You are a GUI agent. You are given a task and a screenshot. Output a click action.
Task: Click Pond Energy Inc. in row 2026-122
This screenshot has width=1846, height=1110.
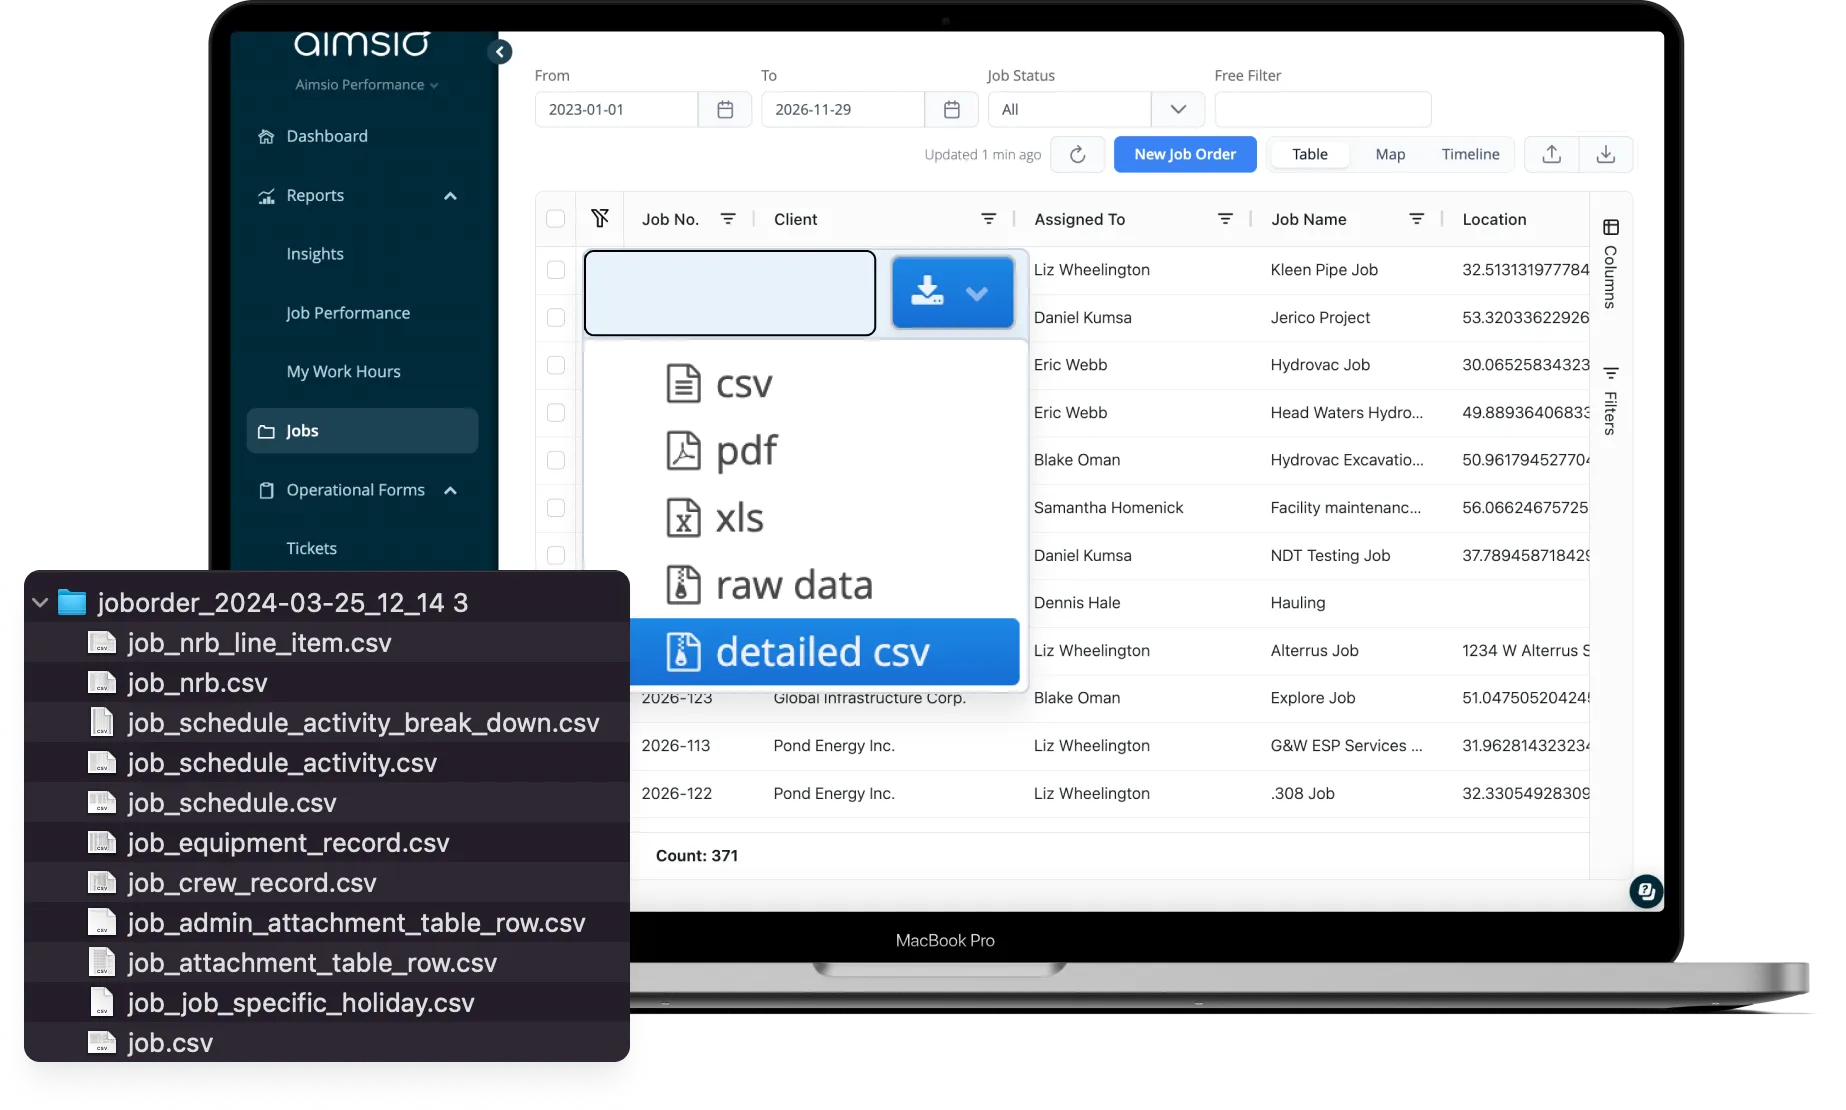(x=833, y=793)
